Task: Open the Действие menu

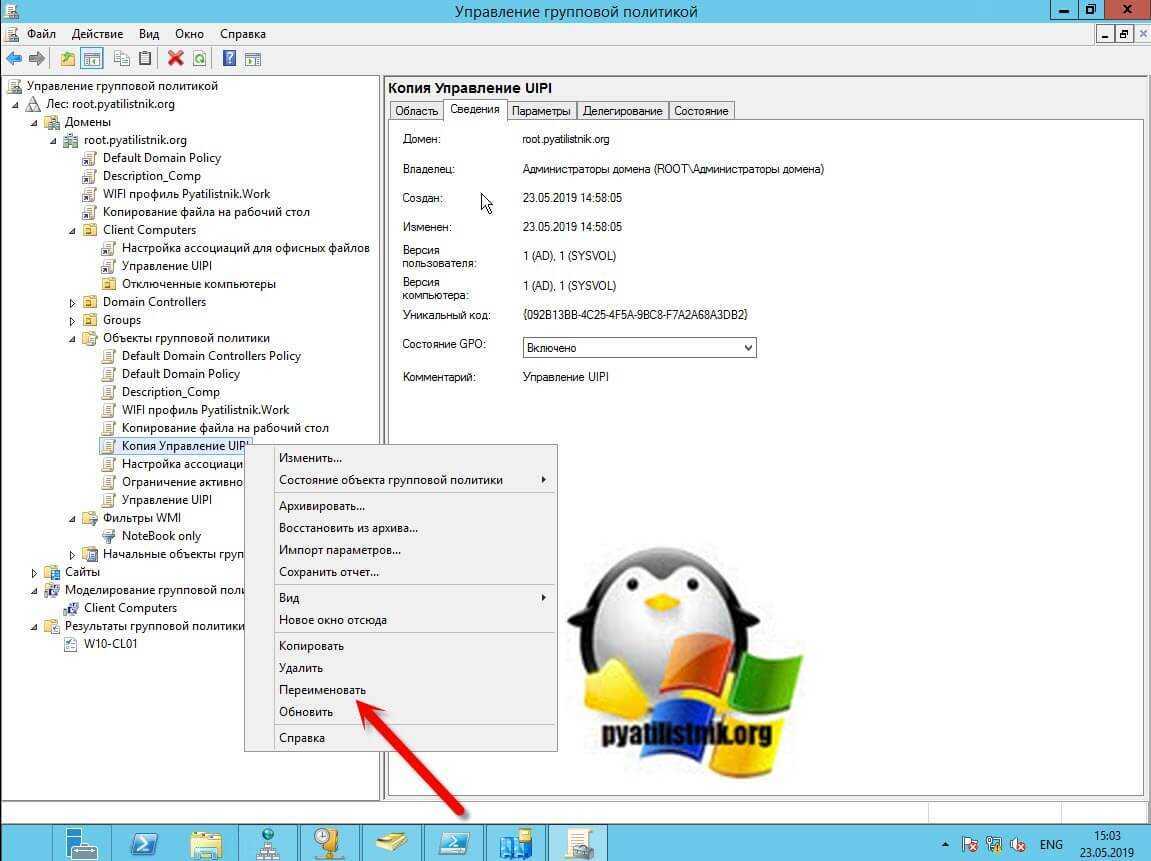Action: tap(98, 34)
